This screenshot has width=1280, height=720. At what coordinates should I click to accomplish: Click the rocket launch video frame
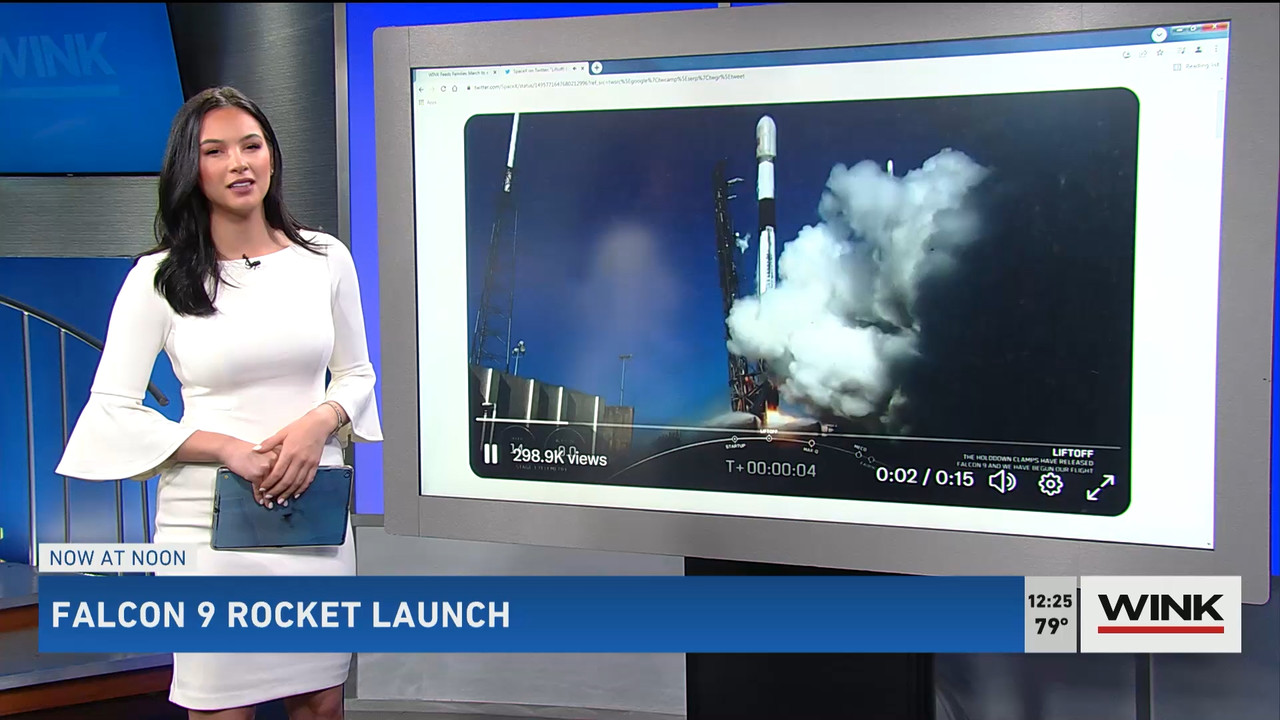[802, 301]
